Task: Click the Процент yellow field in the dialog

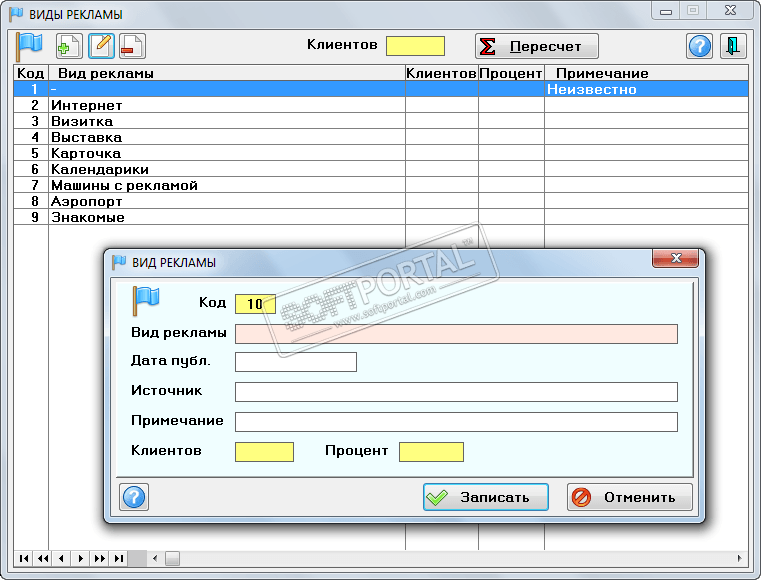Action: (431, 452)
